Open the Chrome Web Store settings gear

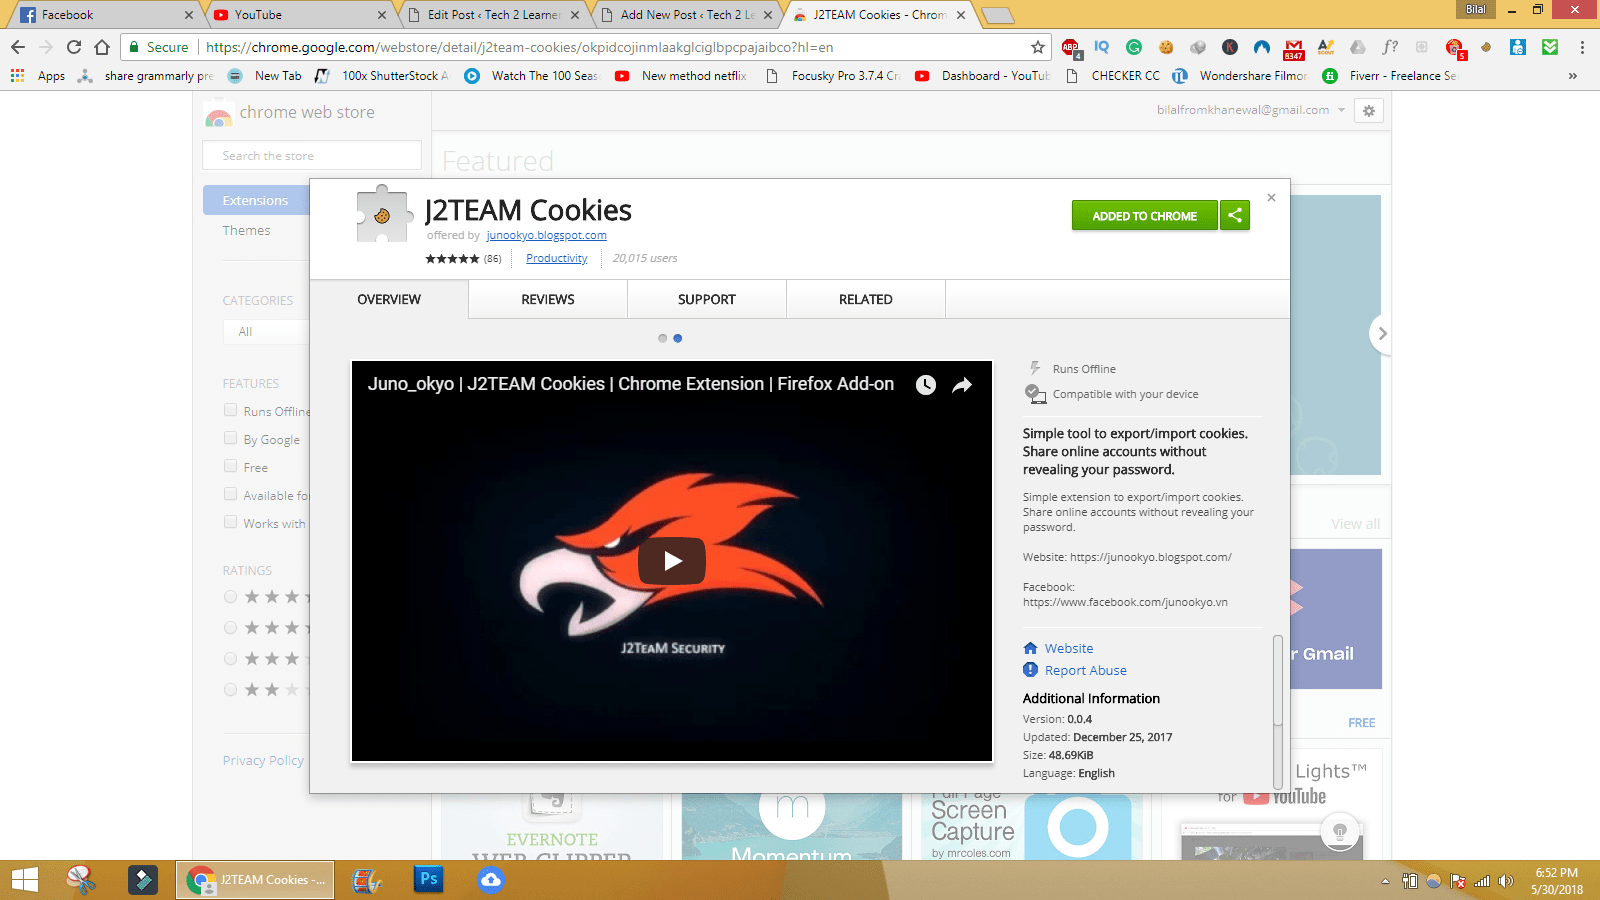(x=1368, y=111)
